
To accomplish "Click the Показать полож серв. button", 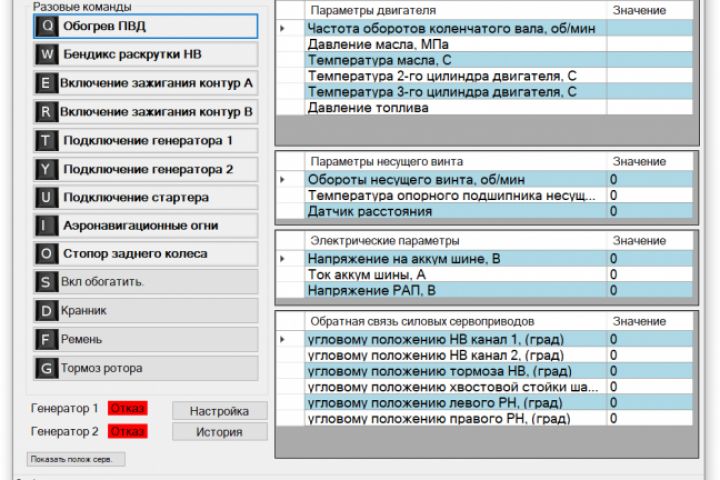I will click(x=76, y=459).
